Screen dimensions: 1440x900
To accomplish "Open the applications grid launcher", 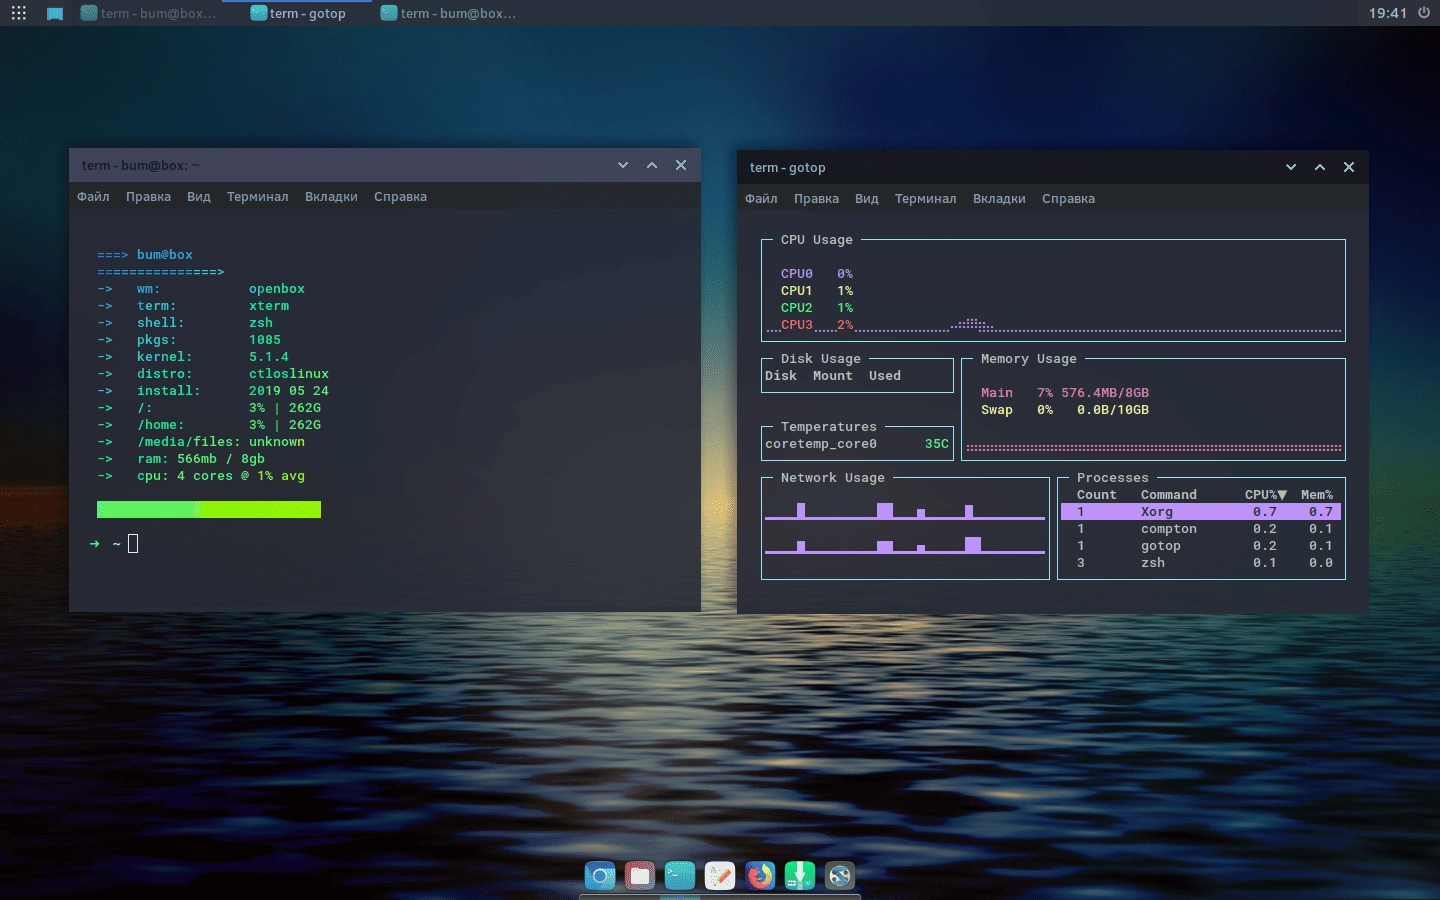I will 19,13.
